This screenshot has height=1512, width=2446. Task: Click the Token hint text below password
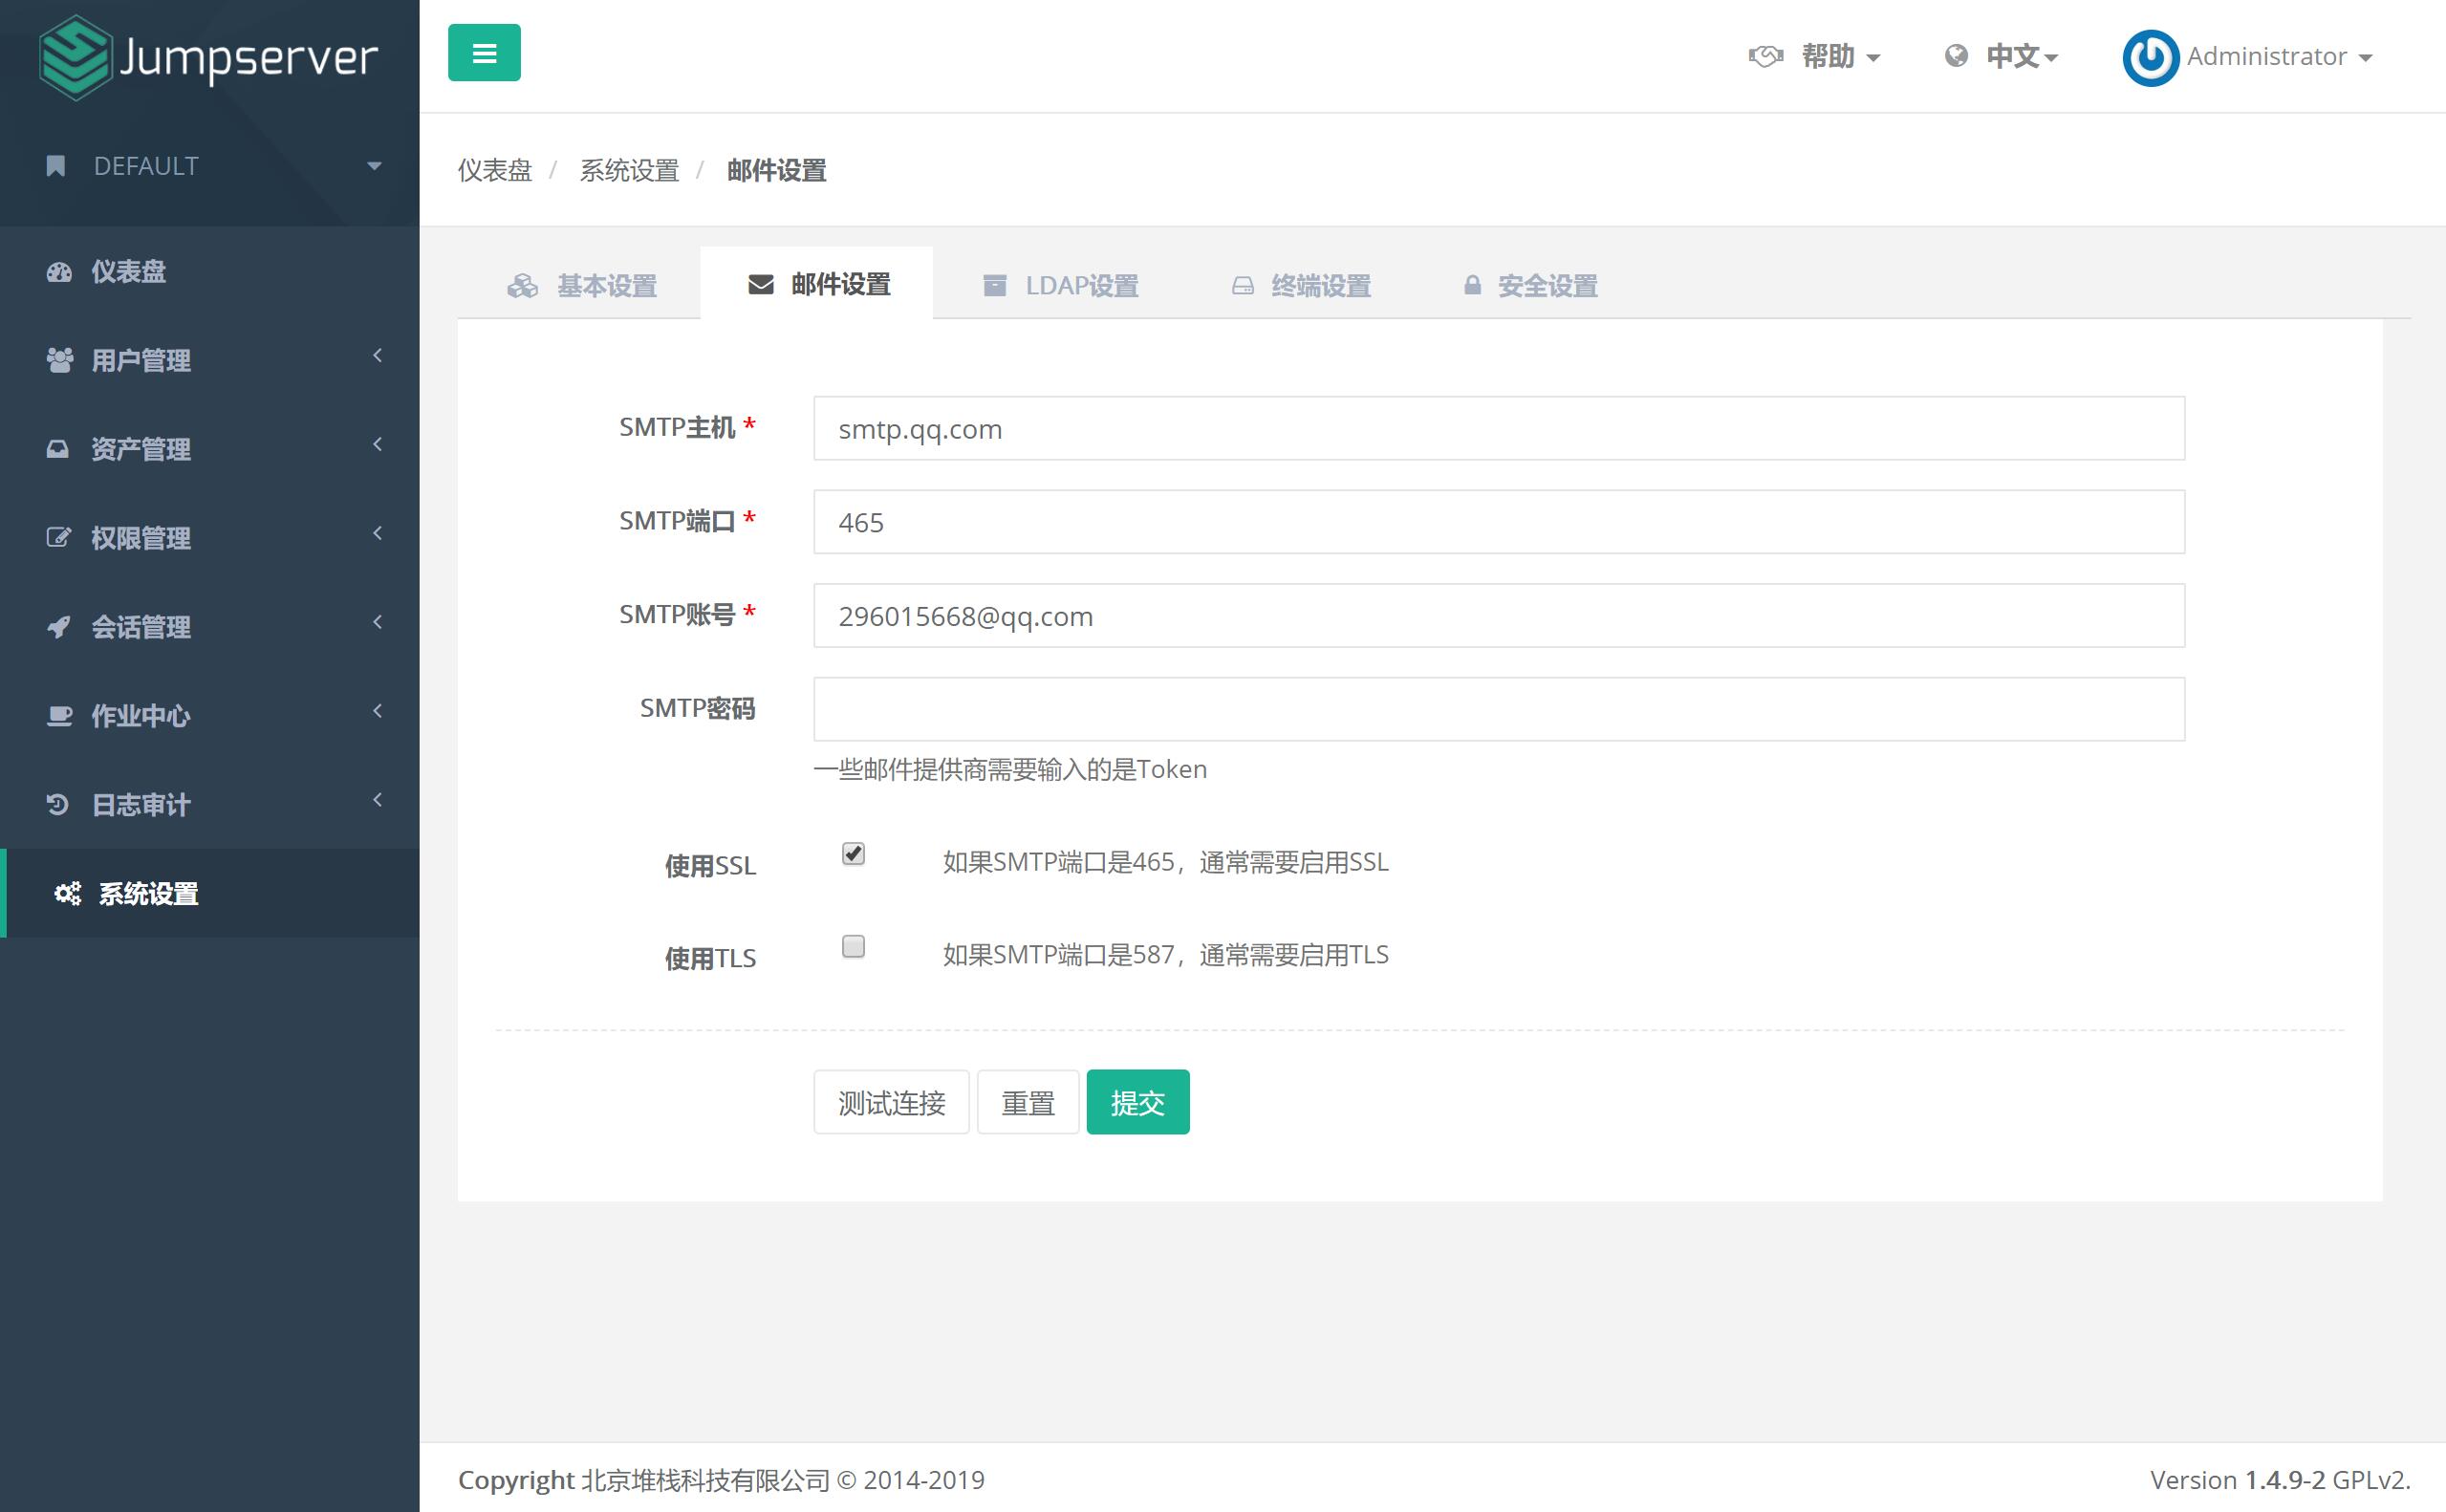click(x=1010, y=769)
